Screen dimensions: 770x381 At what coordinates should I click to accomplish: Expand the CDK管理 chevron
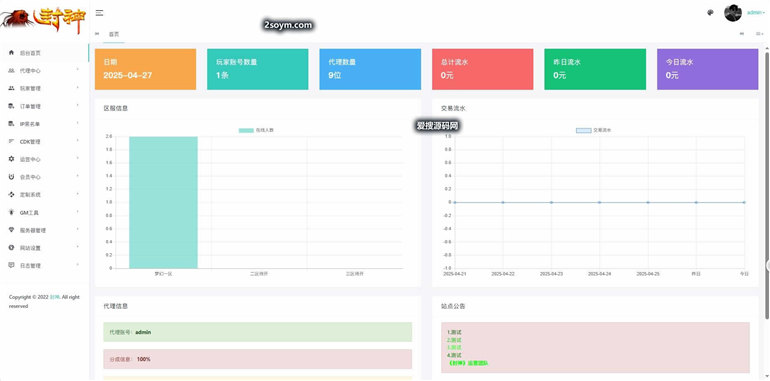pos(78,140)
